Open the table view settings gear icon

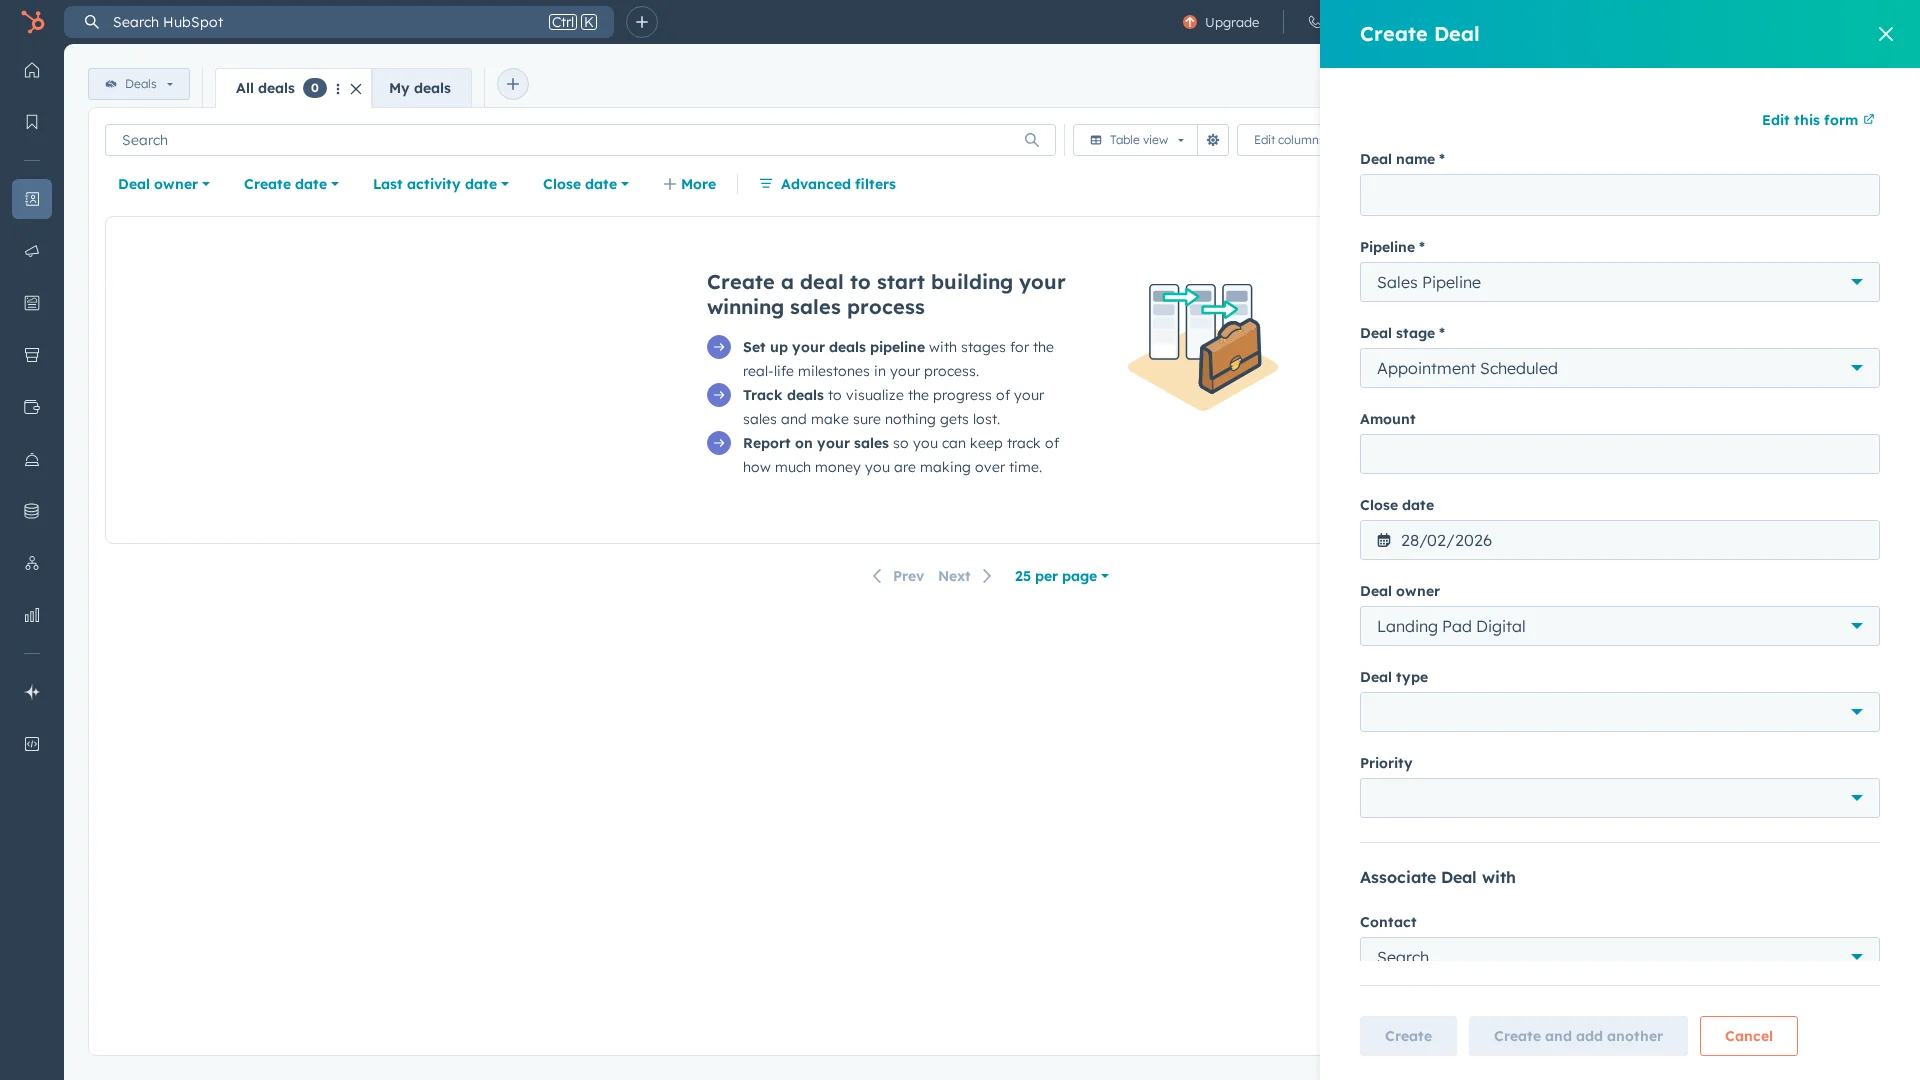click(1212, 140)
